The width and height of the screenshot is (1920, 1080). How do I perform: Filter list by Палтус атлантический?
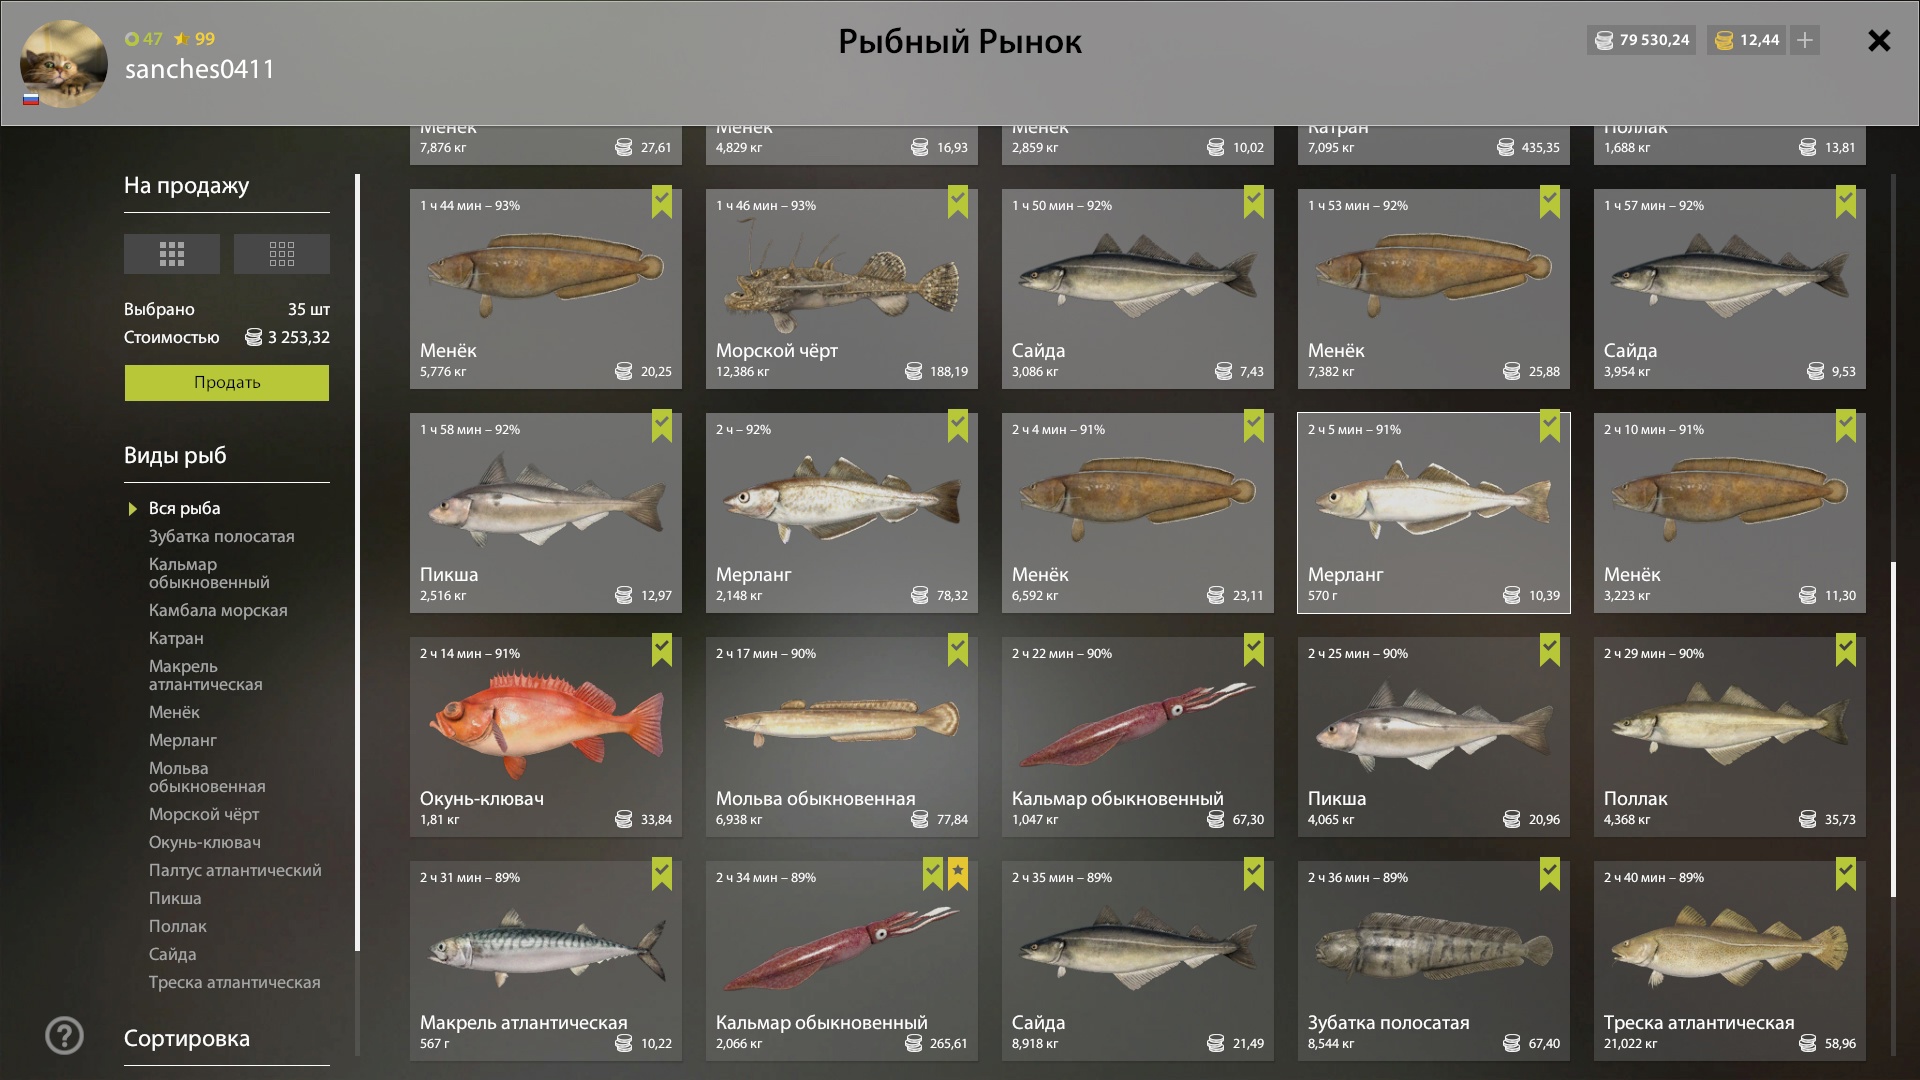[235, 870]
